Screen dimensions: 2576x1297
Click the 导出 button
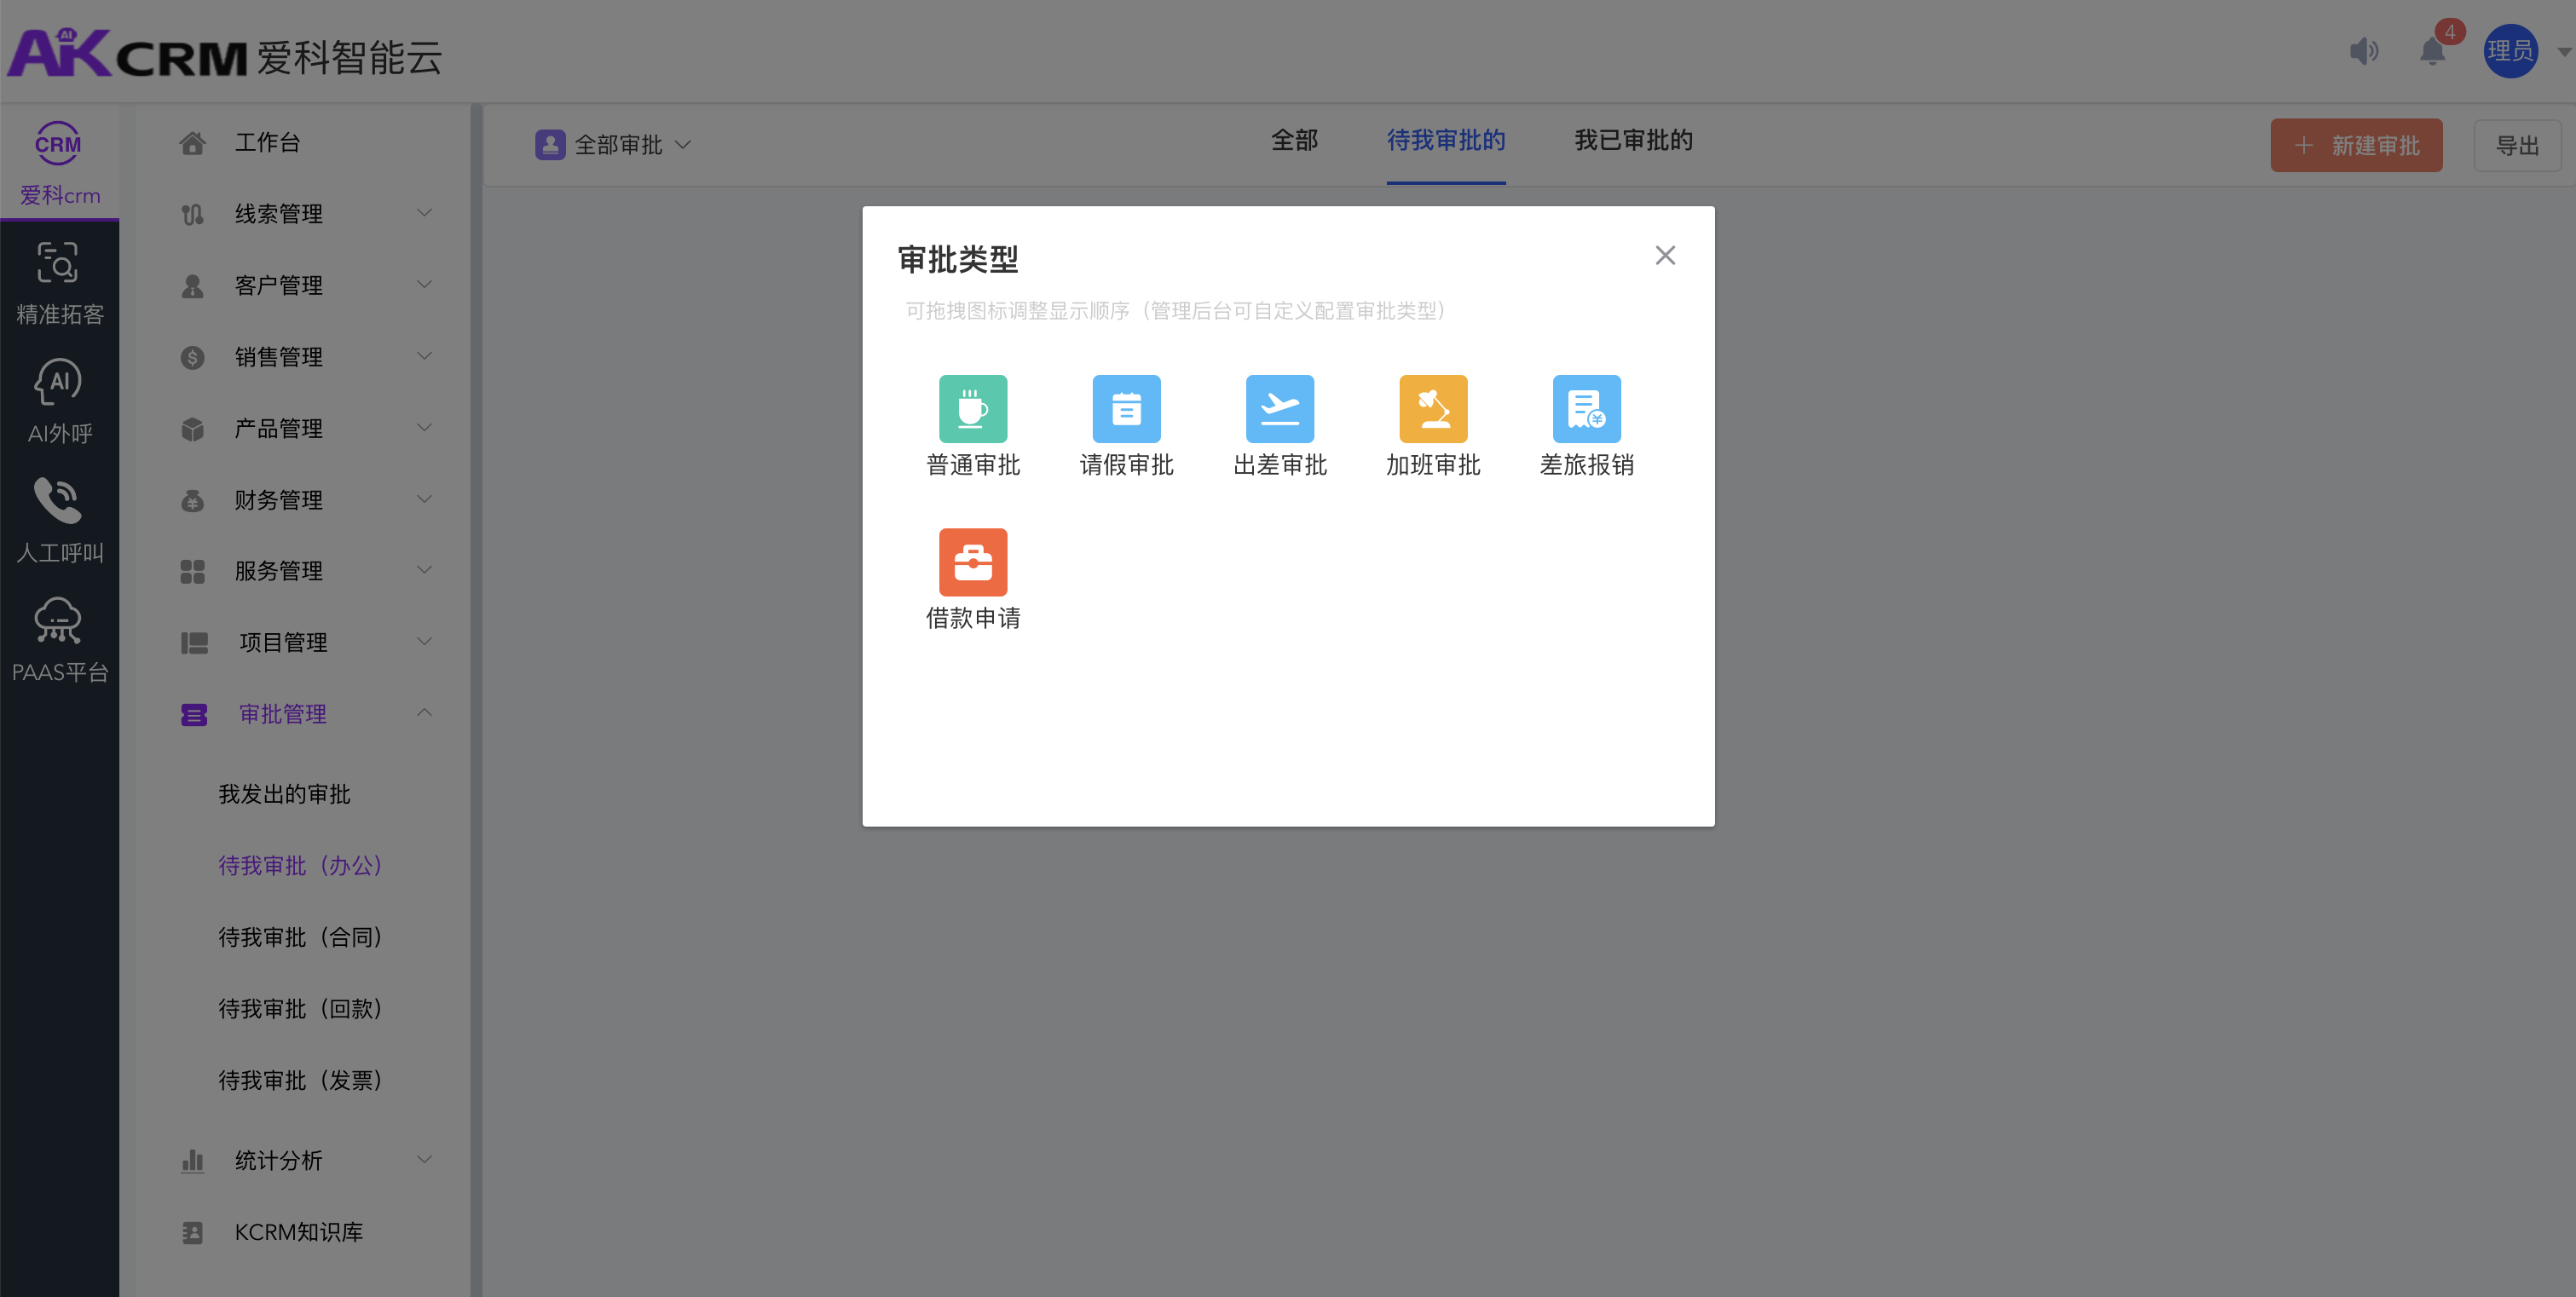2516,146
